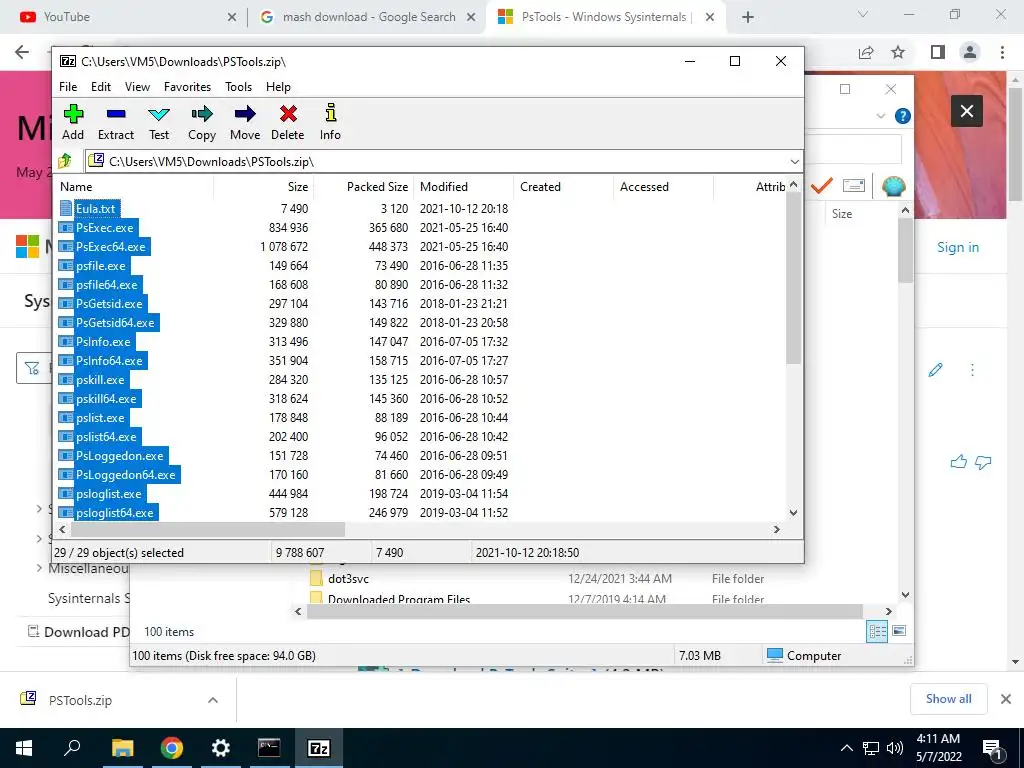Run the Test archive tool
This screenshot has width=1024, height=768.
159,121
